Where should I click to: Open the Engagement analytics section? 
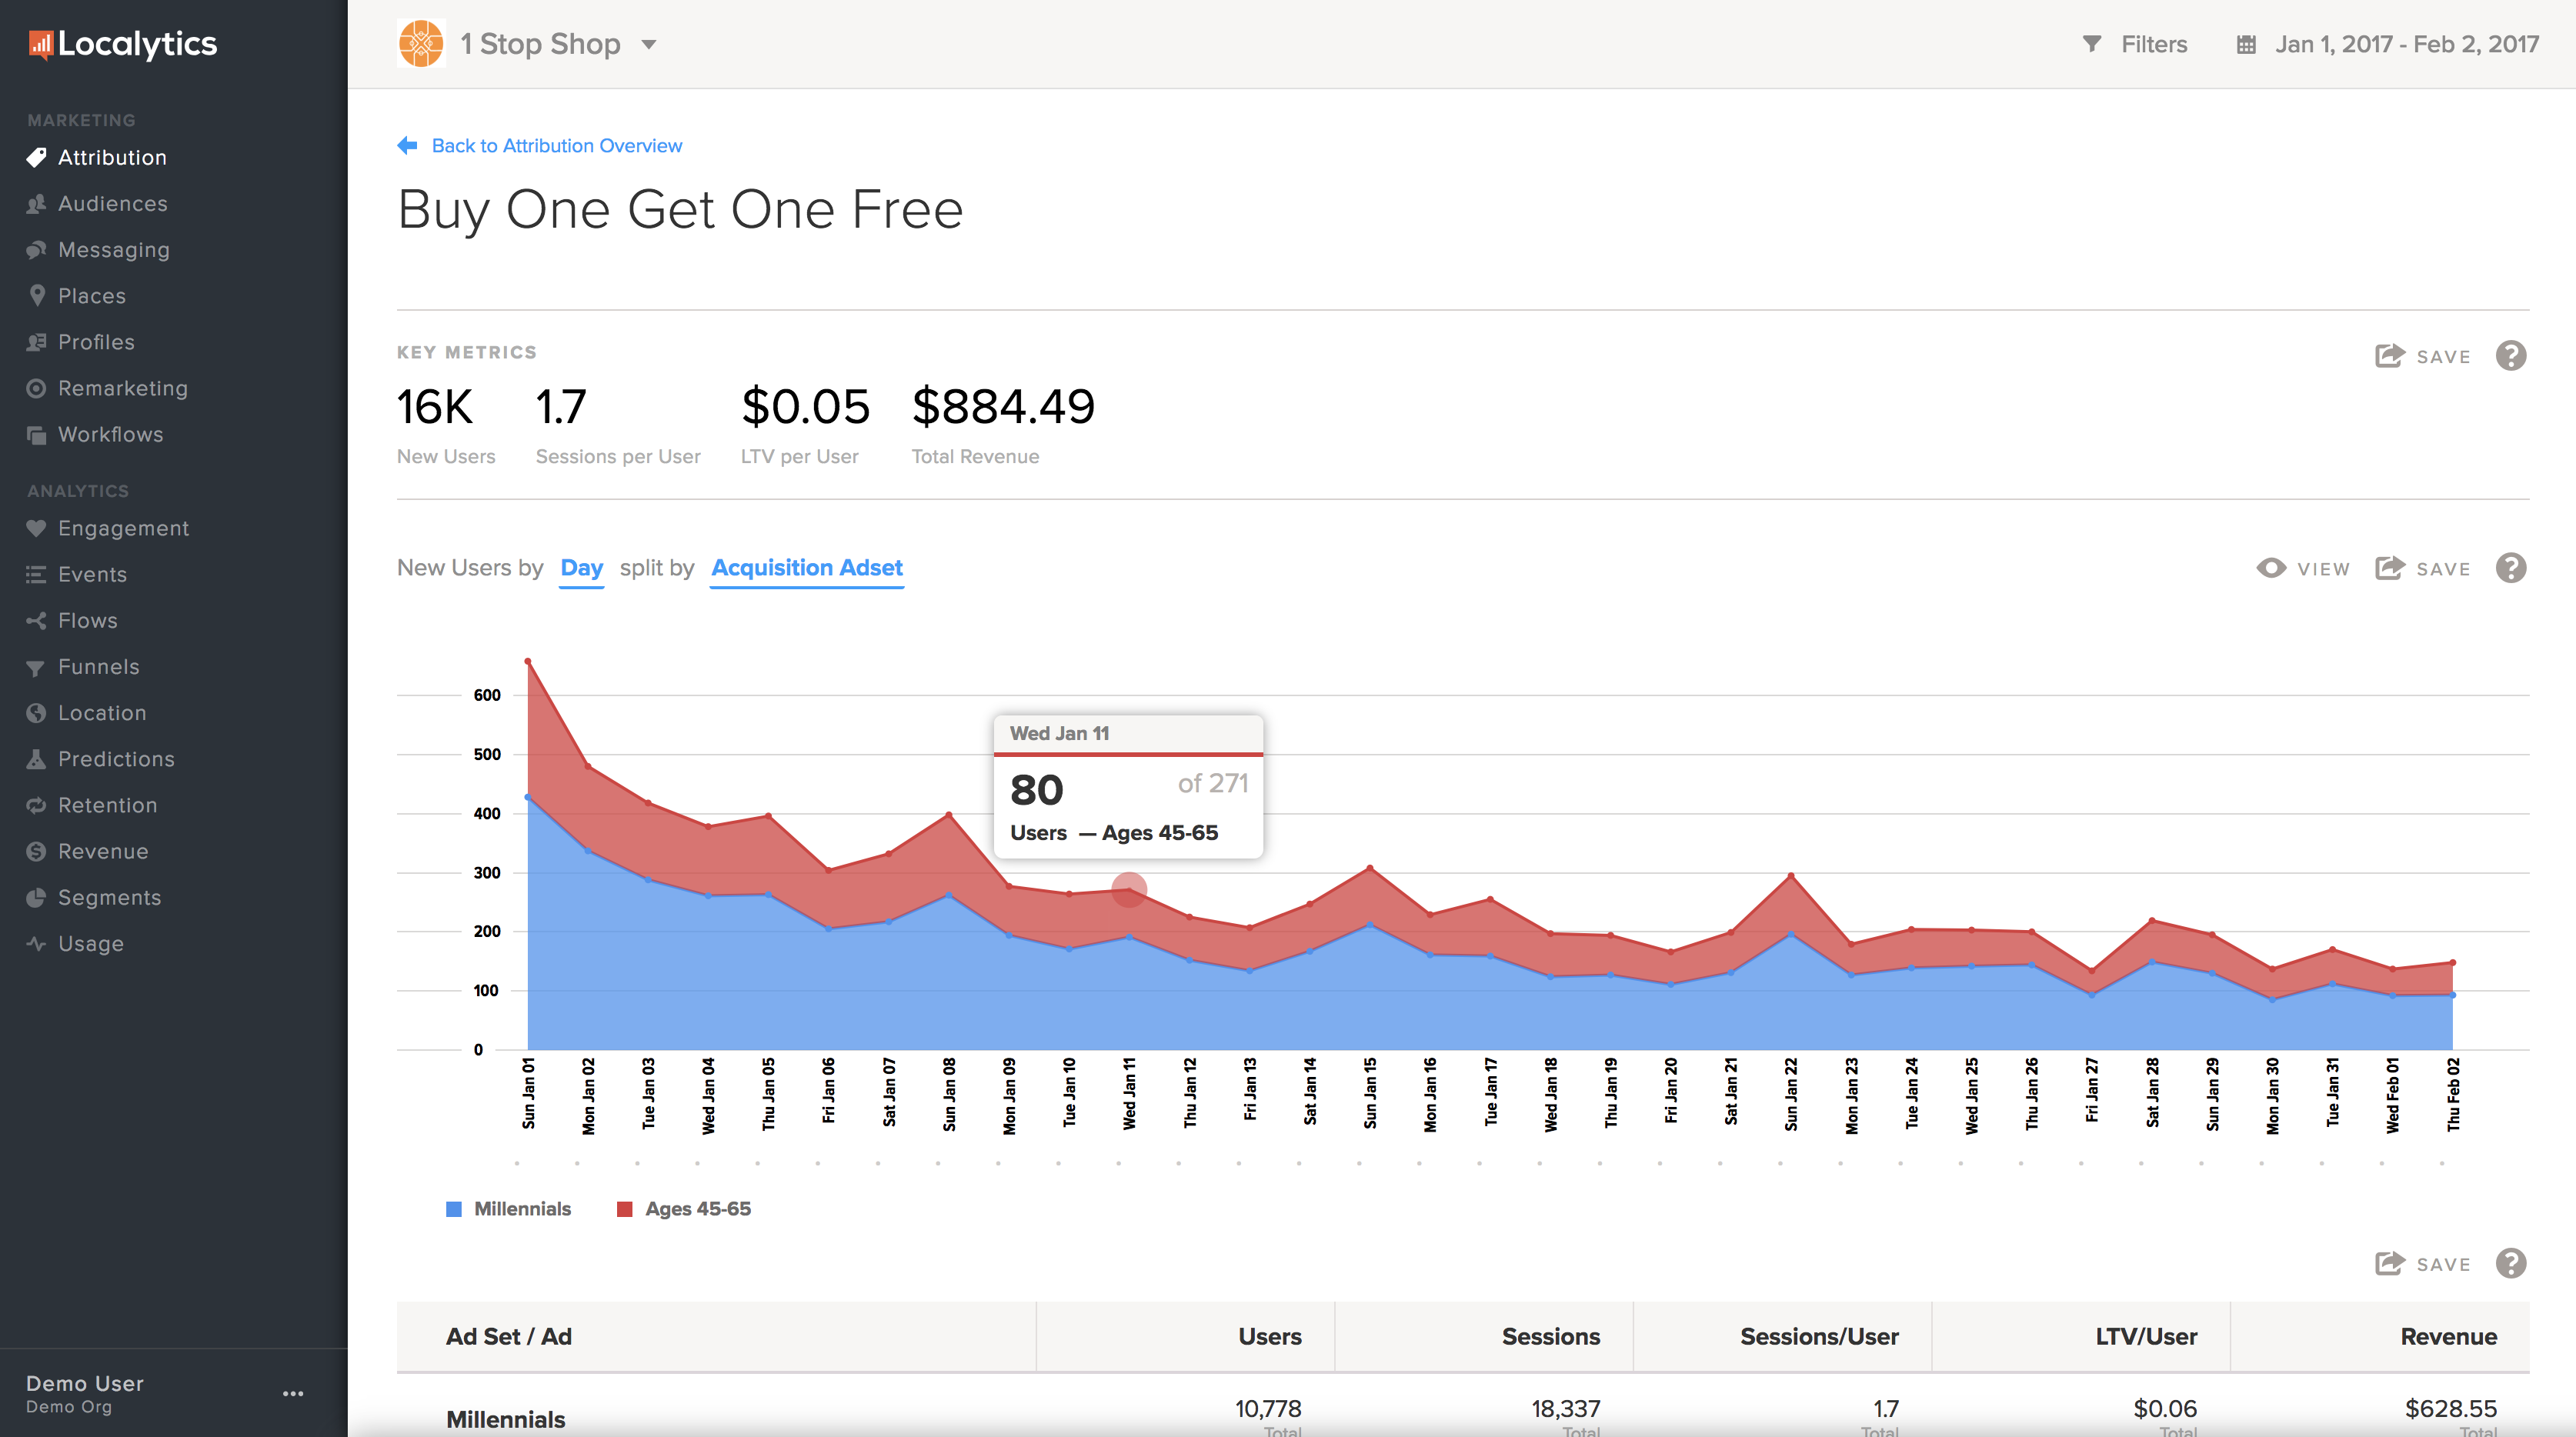pos(123,528)
